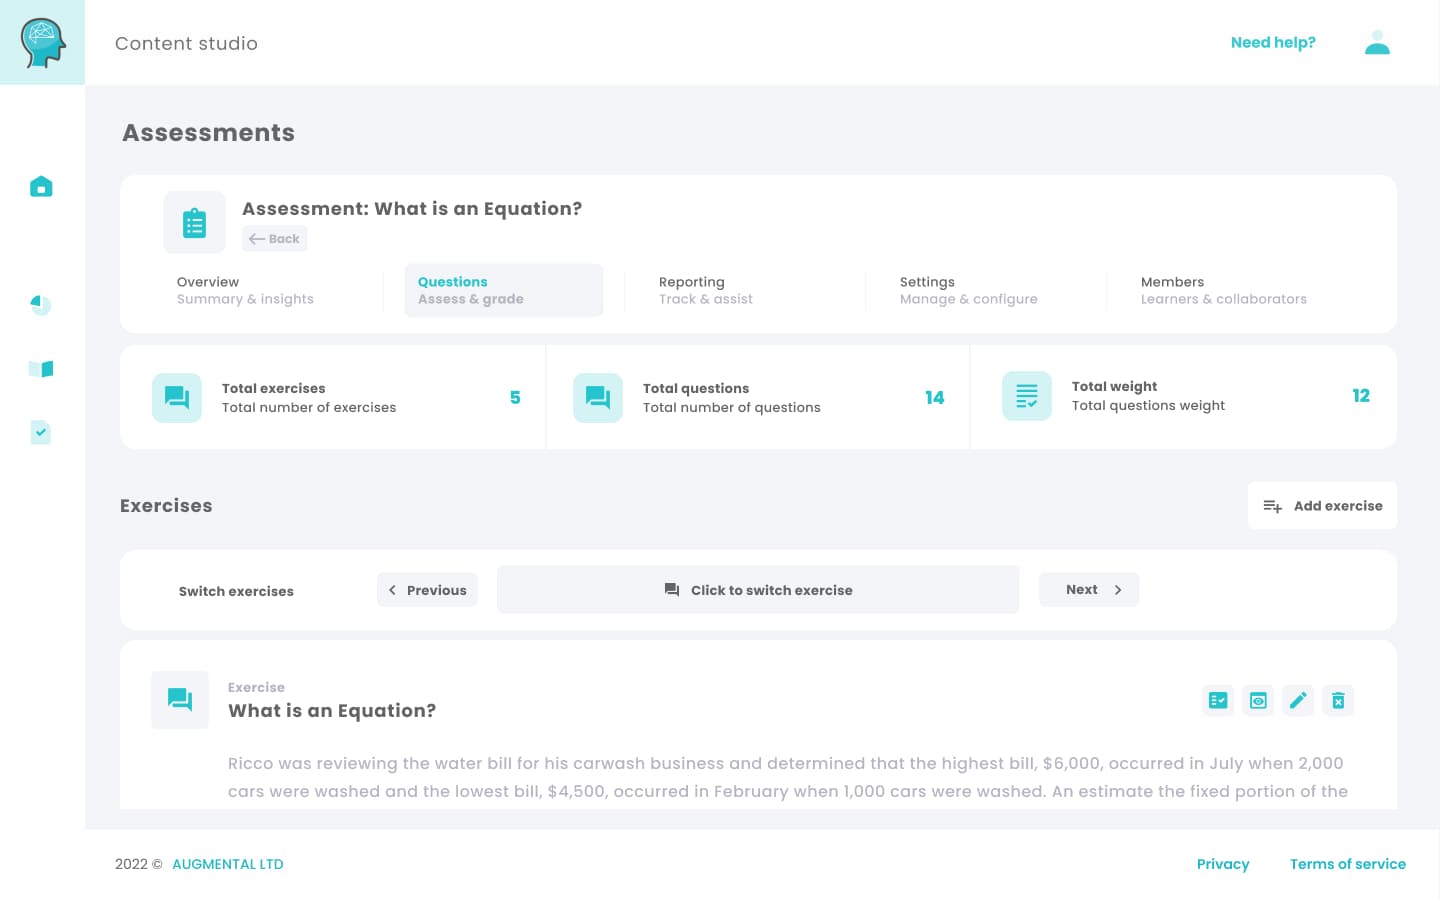The image size is (1440, 900).
Task: Open the courses book icon in sidebar
Action: [41, 369]
